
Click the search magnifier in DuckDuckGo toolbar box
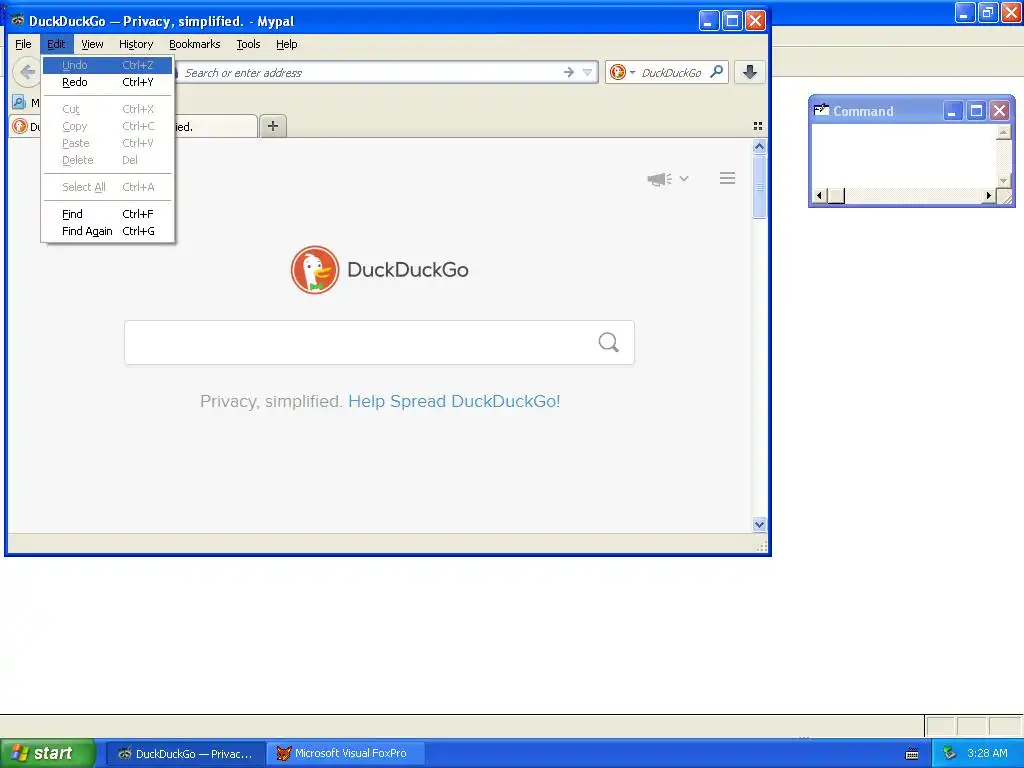pos(716,72)
